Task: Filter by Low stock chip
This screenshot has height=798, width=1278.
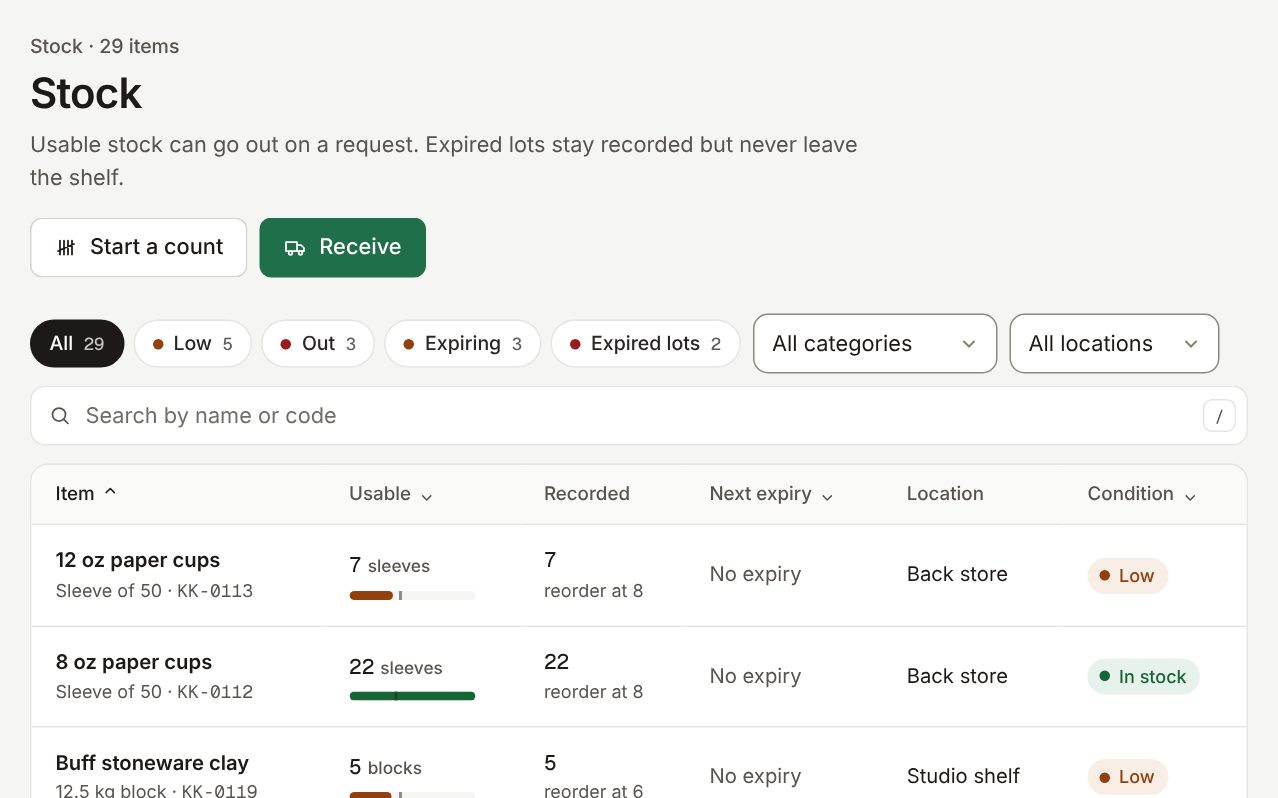Action: click(193, 344)
